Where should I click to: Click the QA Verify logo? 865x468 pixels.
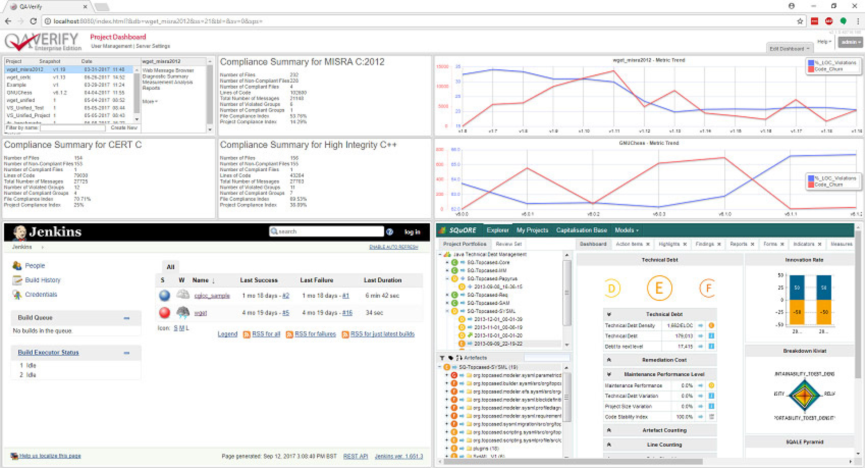click(42, 41)
